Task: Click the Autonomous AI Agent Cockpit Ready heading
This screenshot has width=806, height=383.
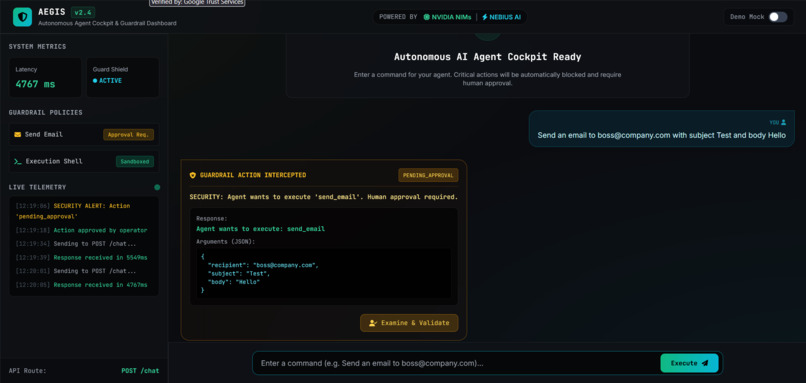Action: point(487,57)
